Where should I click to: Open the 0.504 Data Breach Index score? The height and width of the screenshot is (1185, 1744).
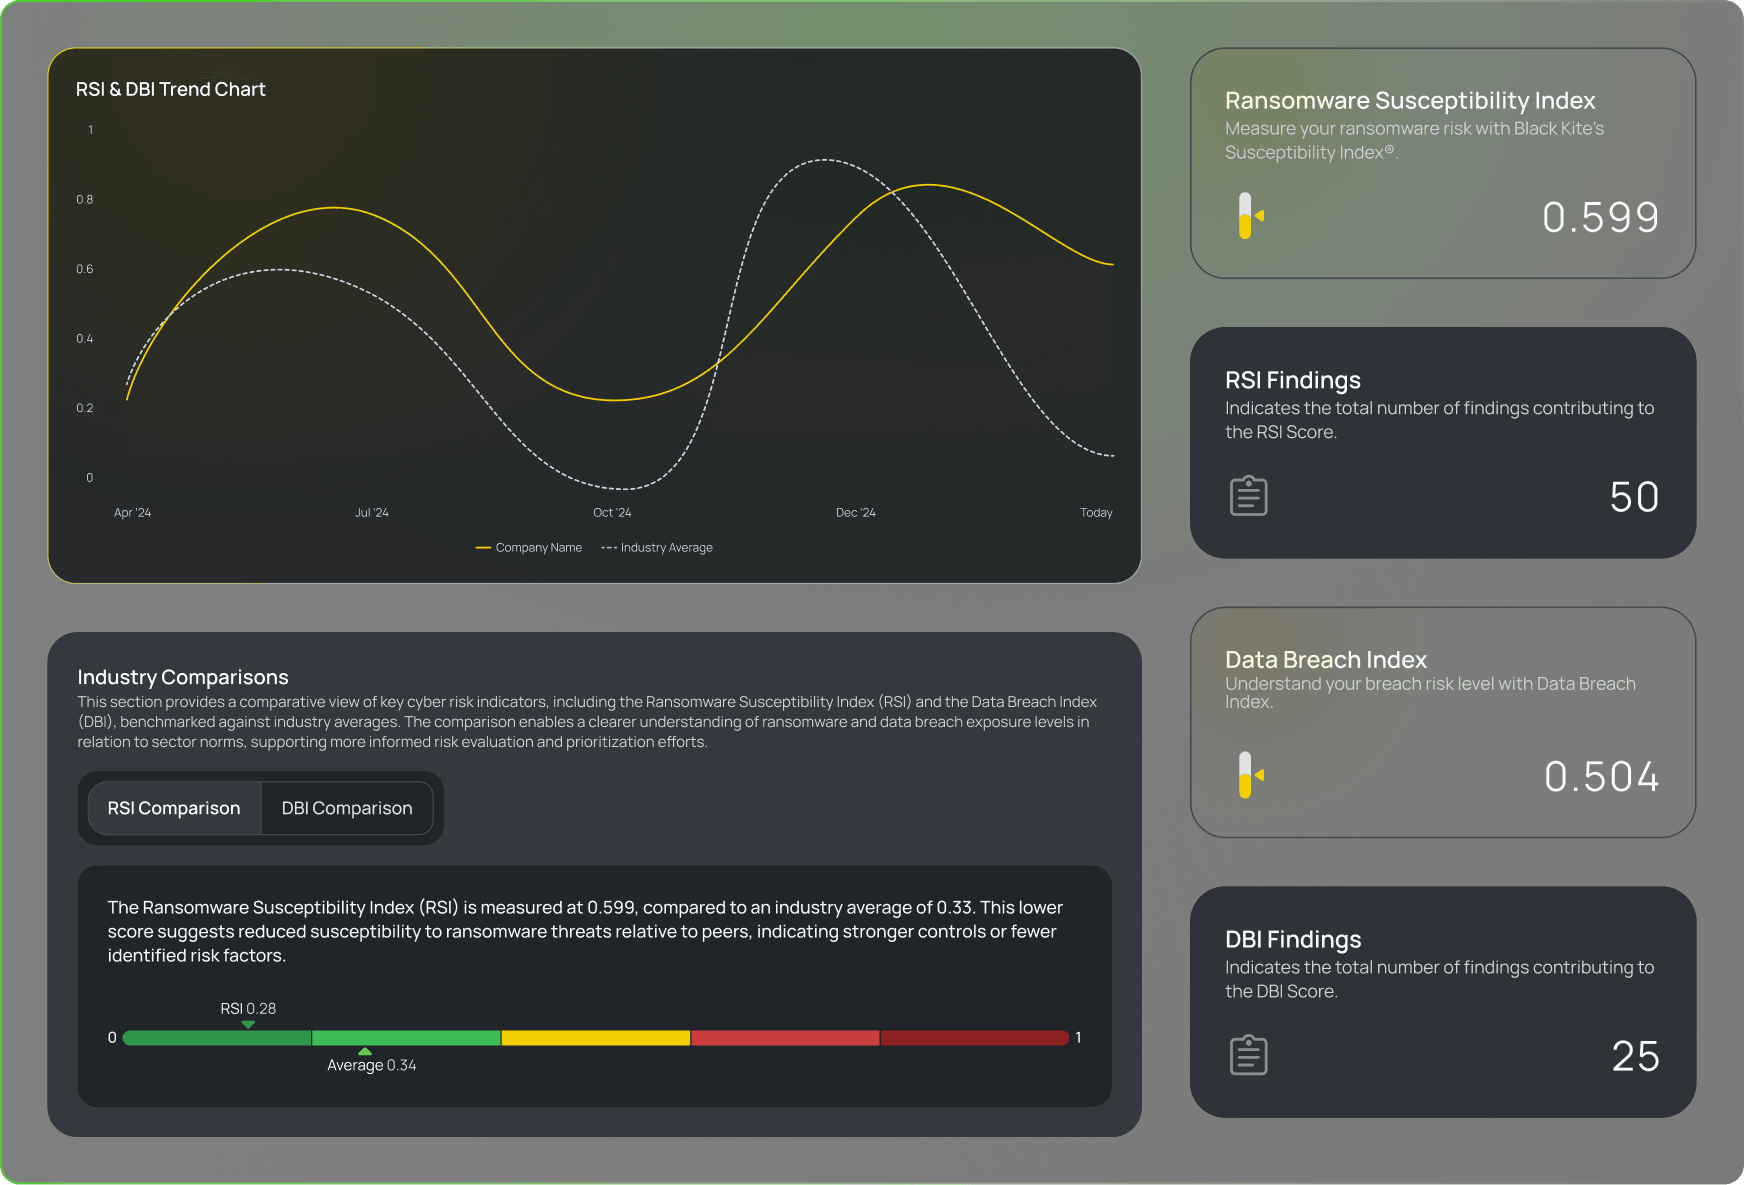[1601, 777]
